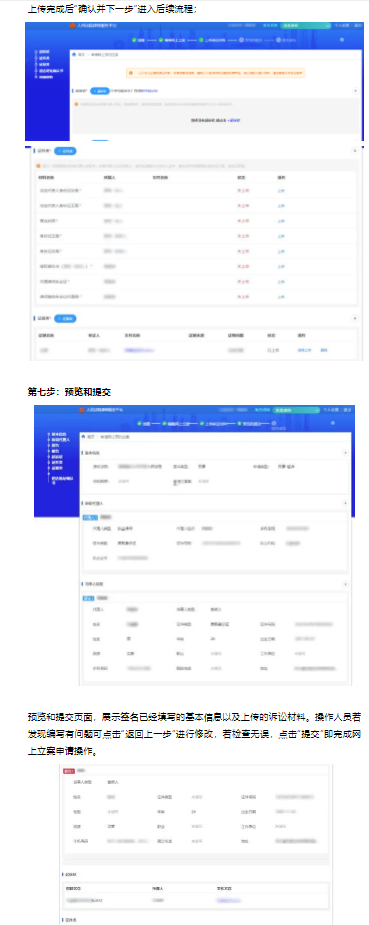This screenshot has width=369, height=925.
Task: Click the blue add button beside 证件表
Action: (x=65, y=151)
